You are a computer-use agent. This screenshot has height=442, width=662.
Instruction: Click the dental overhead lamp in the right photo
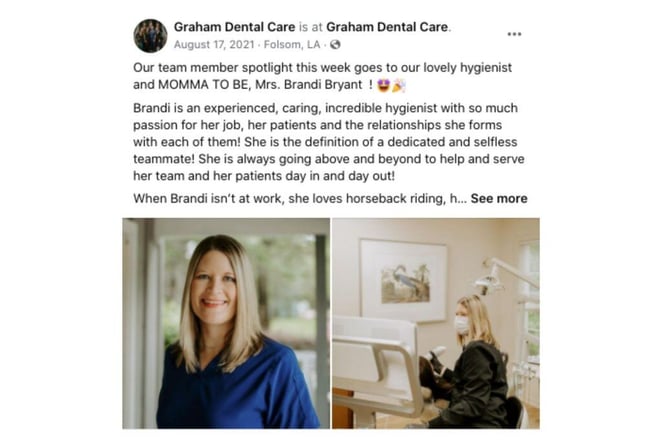point(502,277)
